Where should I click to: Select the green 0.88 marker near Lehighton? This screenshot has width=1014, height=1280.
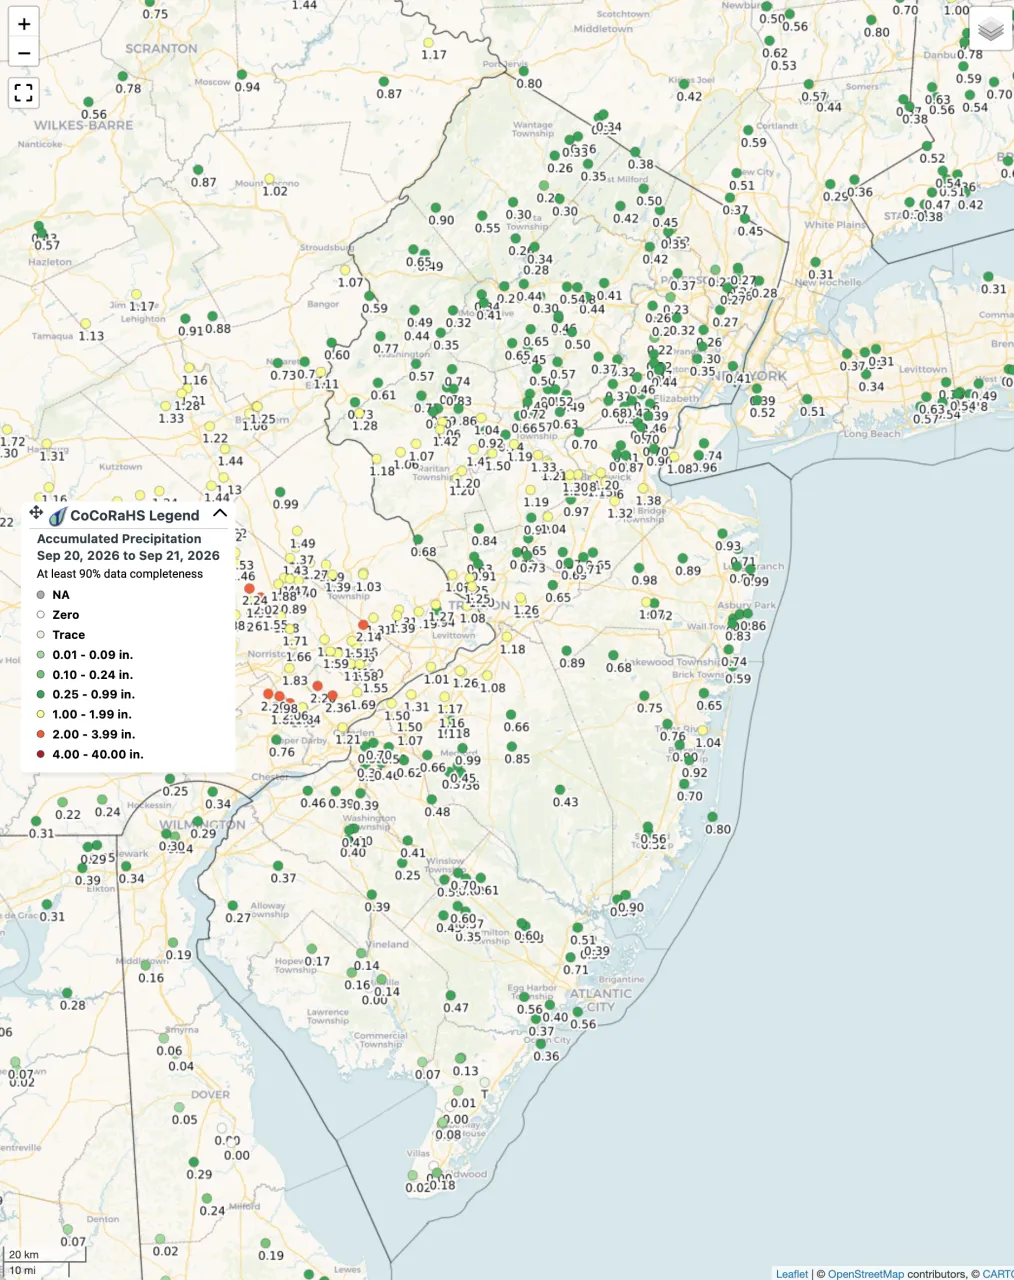point(212,317)
